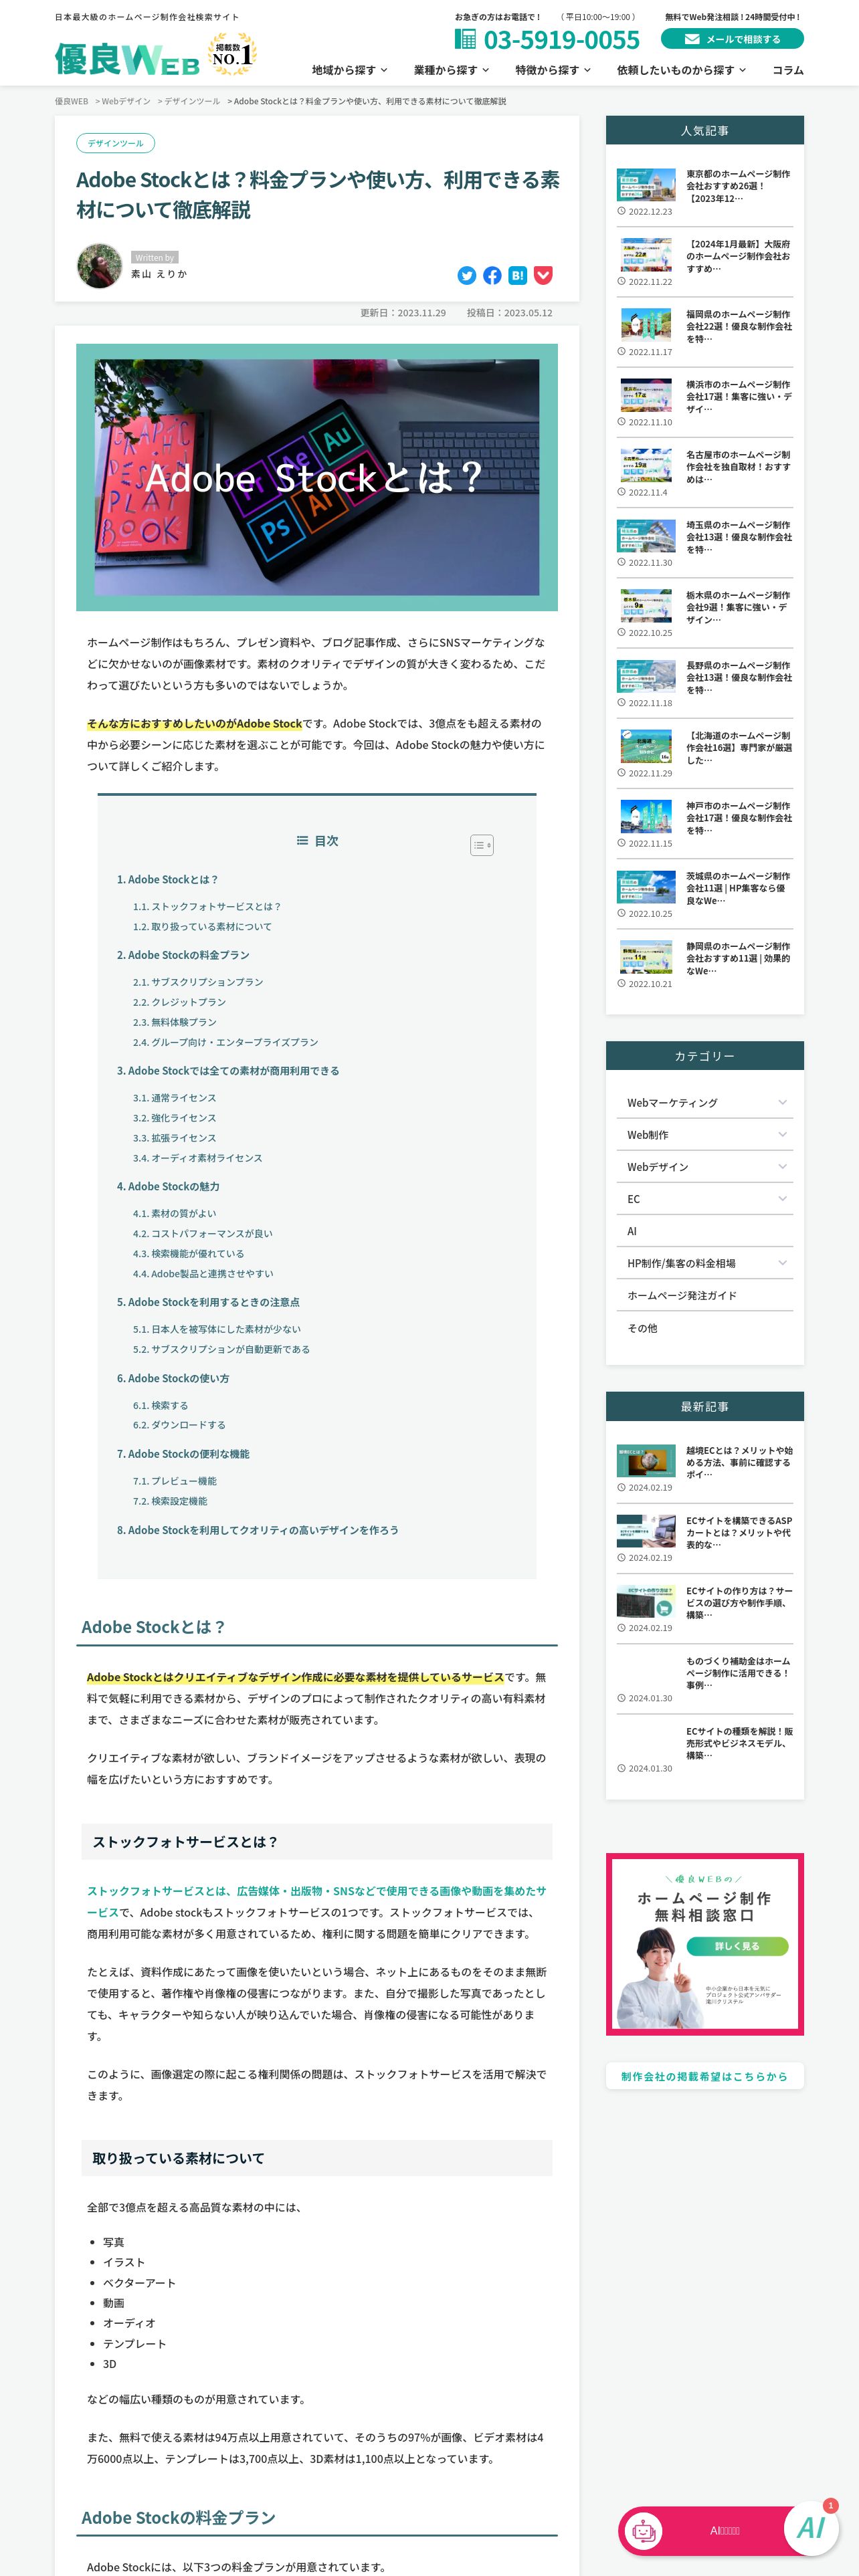The width and height of the screenshot is (859, 2576).
Task: Open 地域から探す dropdown menu
Action: click(349, 70)
